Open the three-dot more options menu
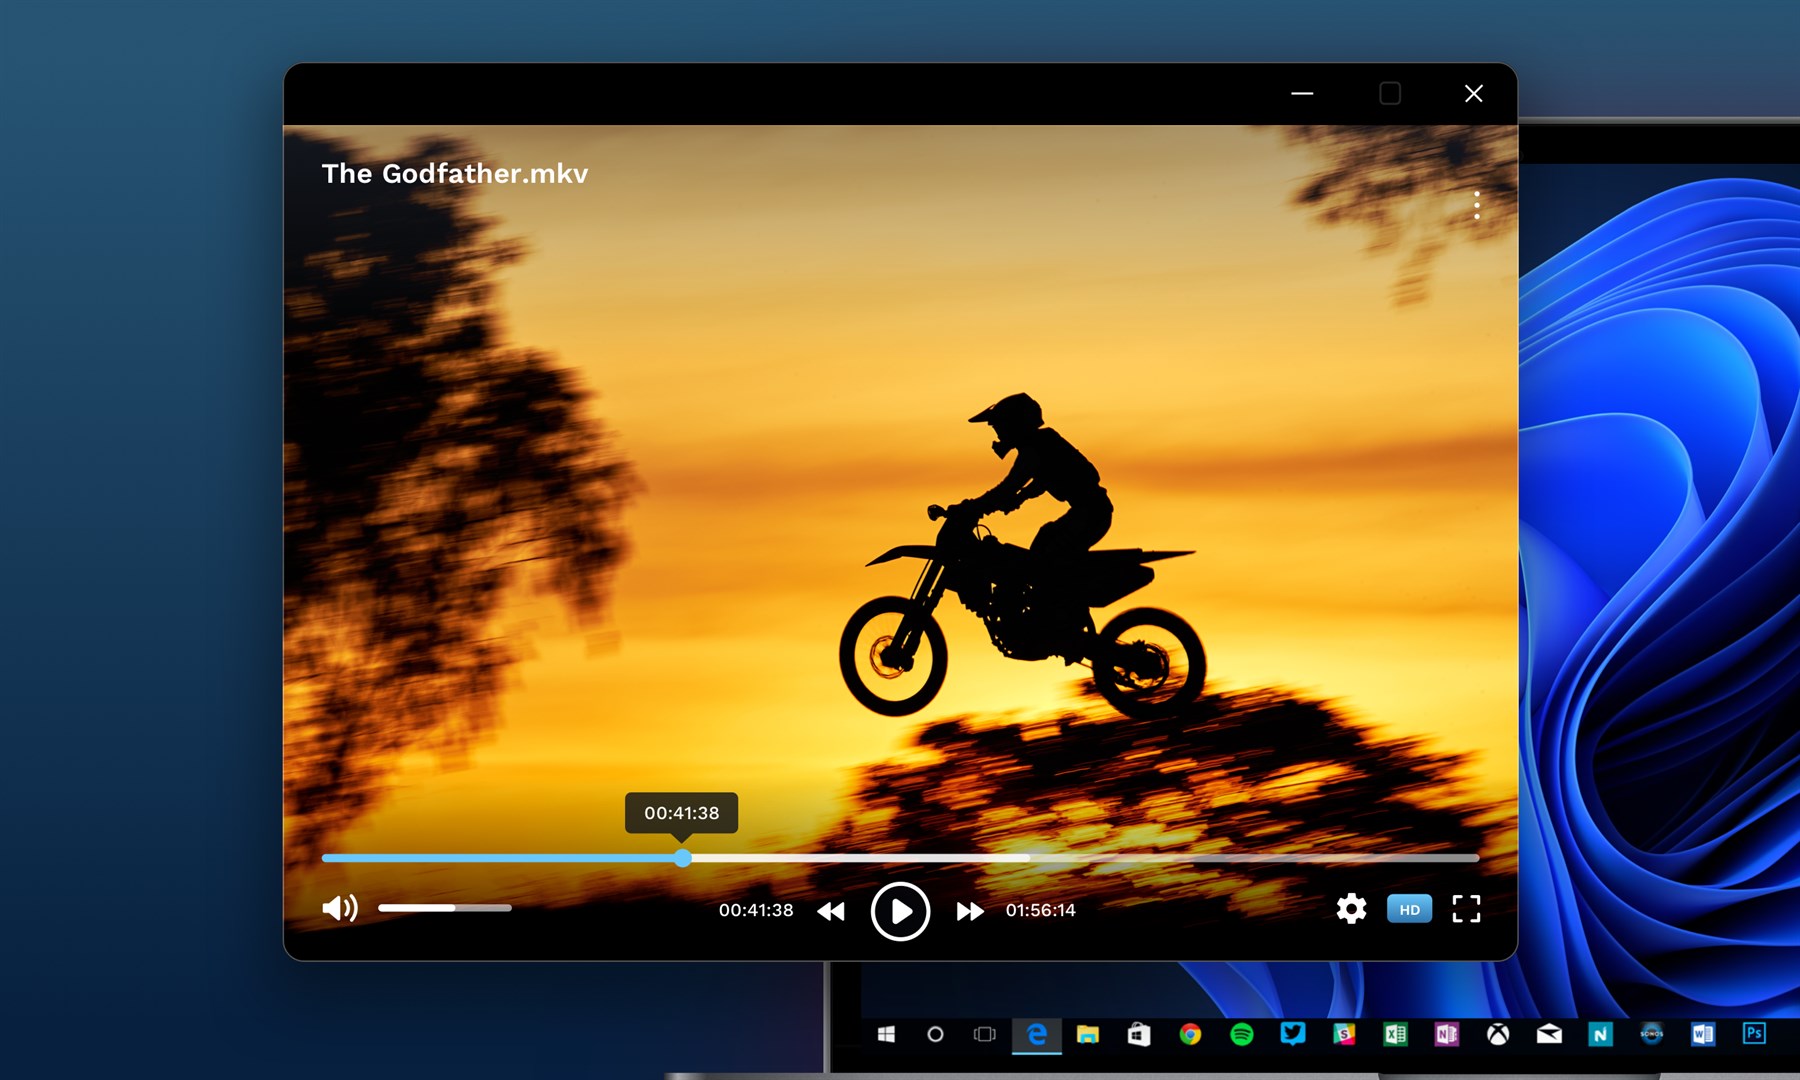1800x1080 pixels. point(1476,205)
